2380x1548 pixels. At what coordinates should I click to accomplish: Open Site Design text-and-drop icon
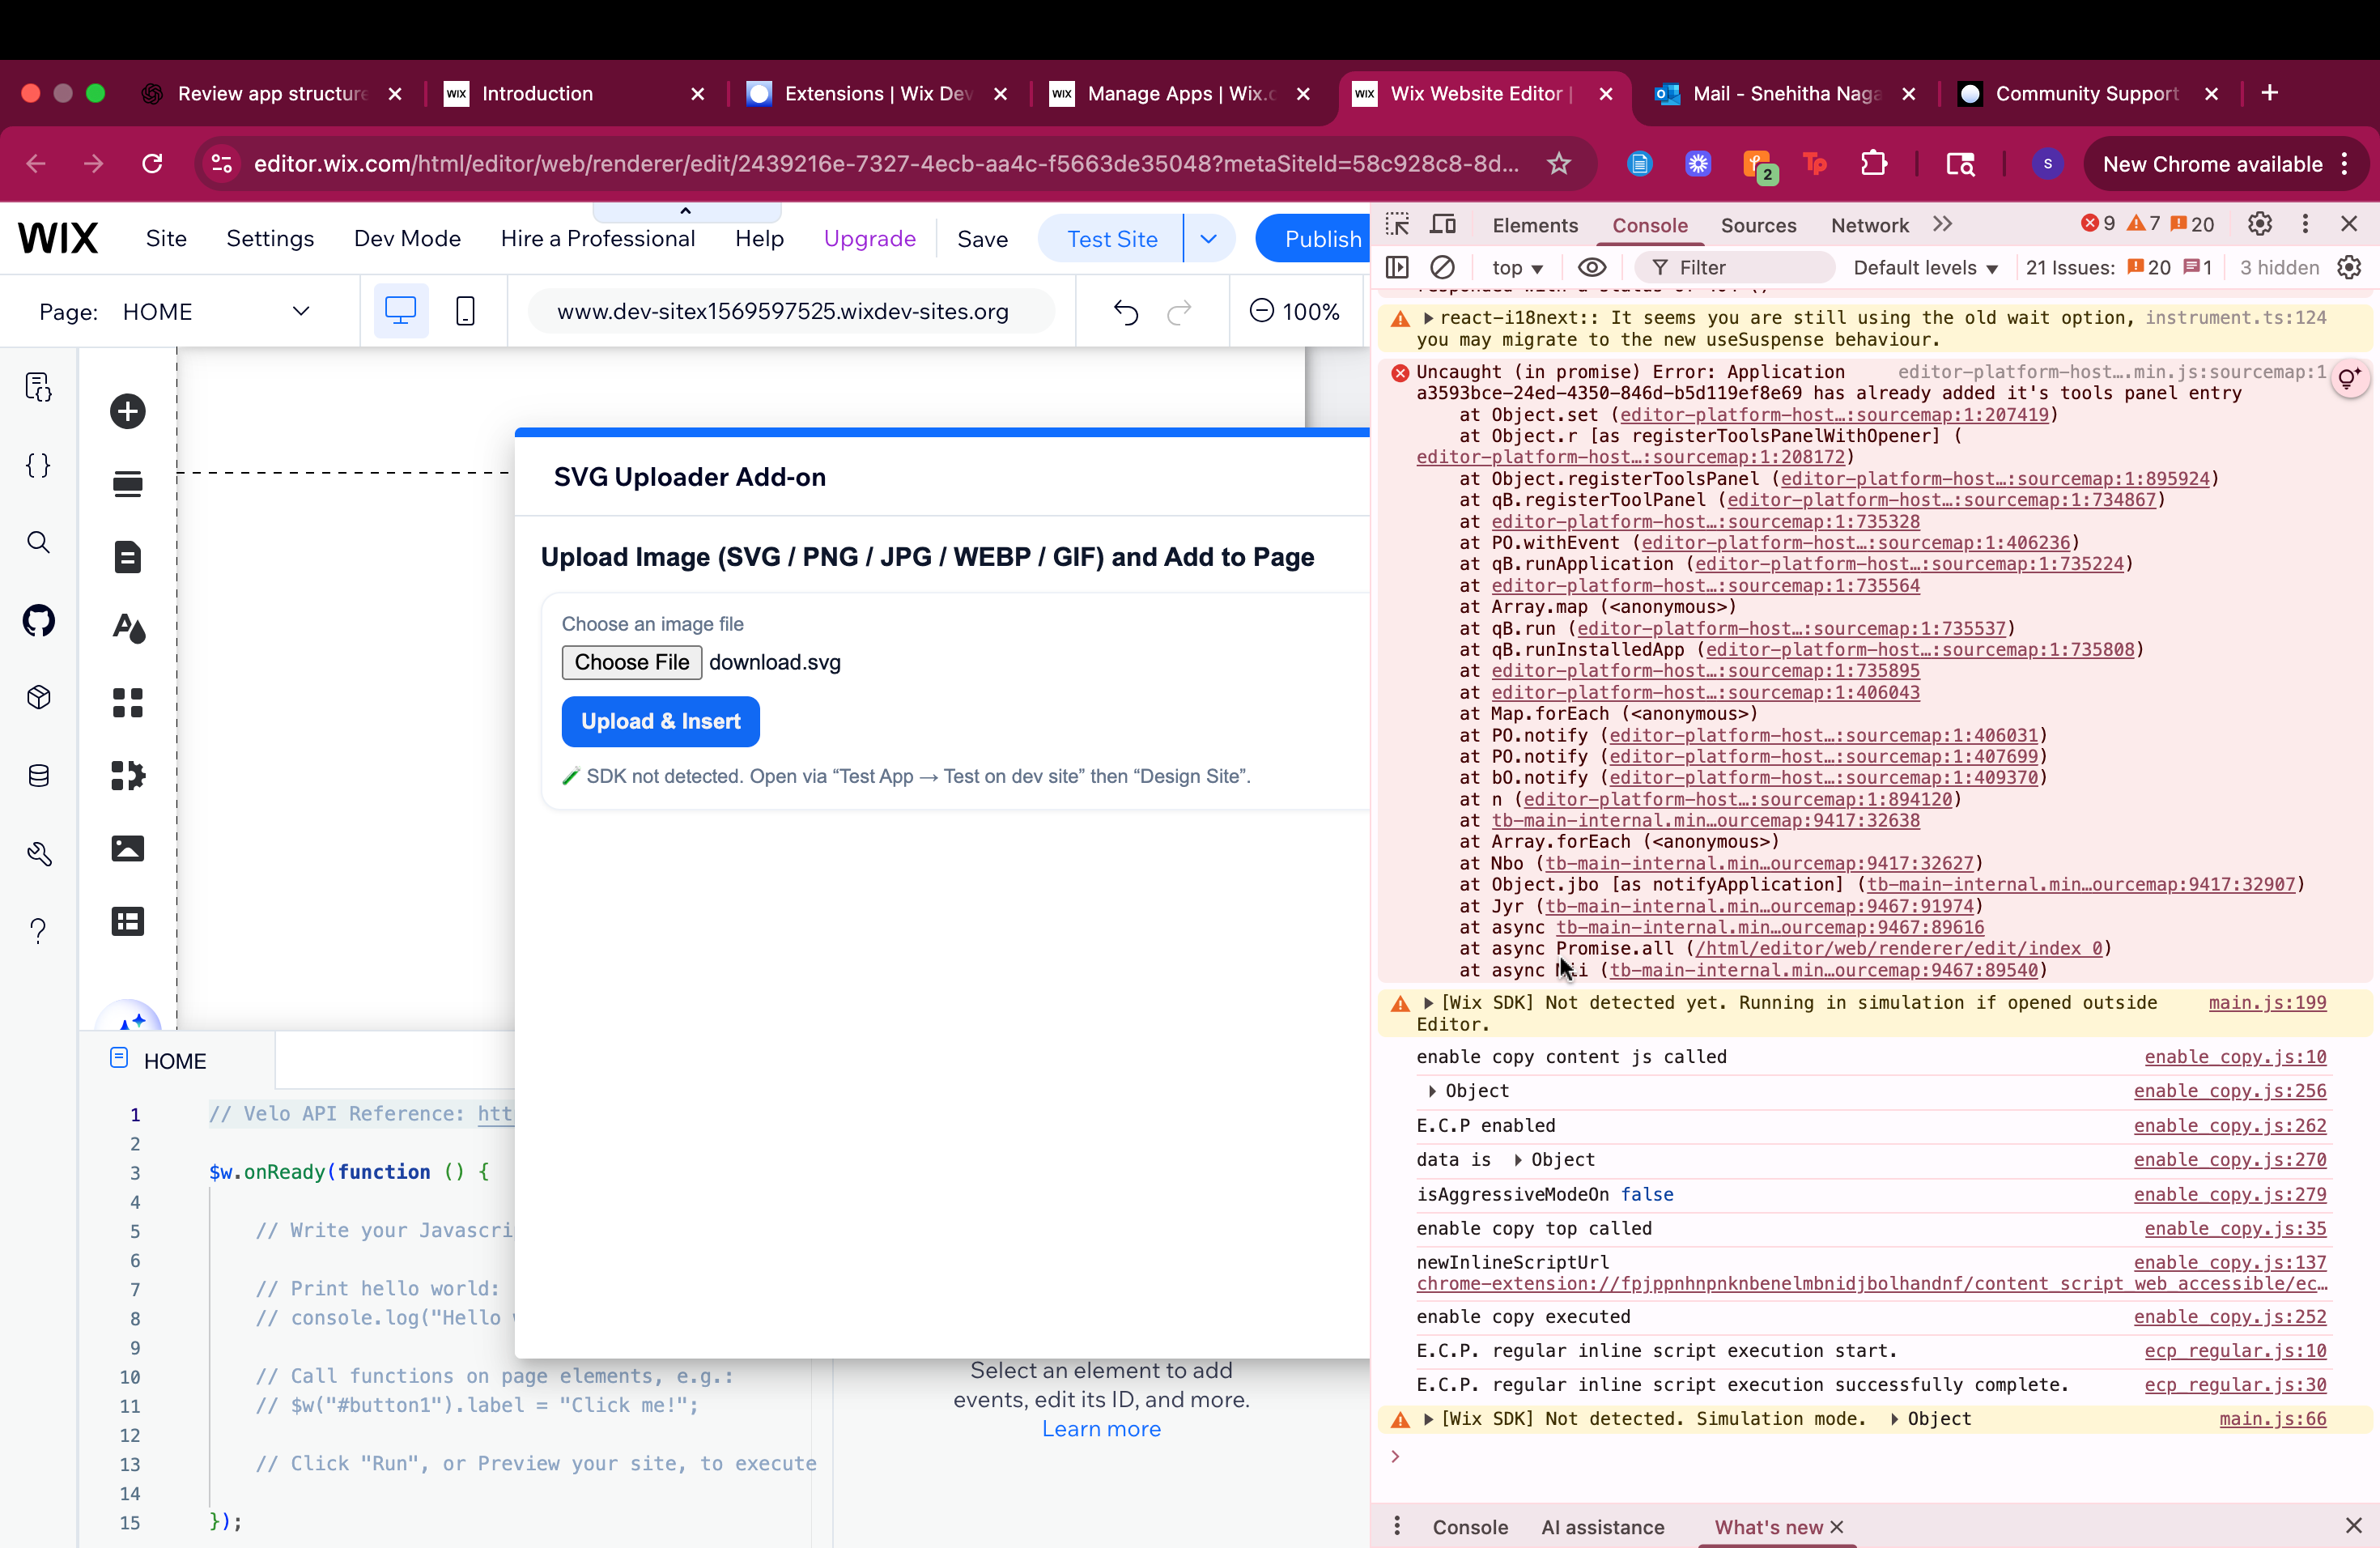(127, 628)
